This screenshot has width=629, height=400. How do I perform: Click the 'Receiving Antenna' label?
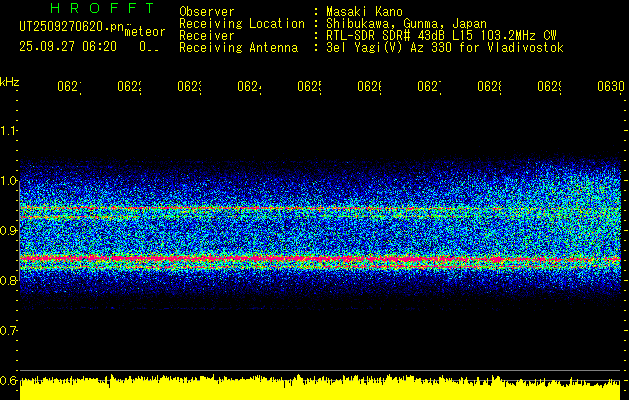tap(239, 48)
